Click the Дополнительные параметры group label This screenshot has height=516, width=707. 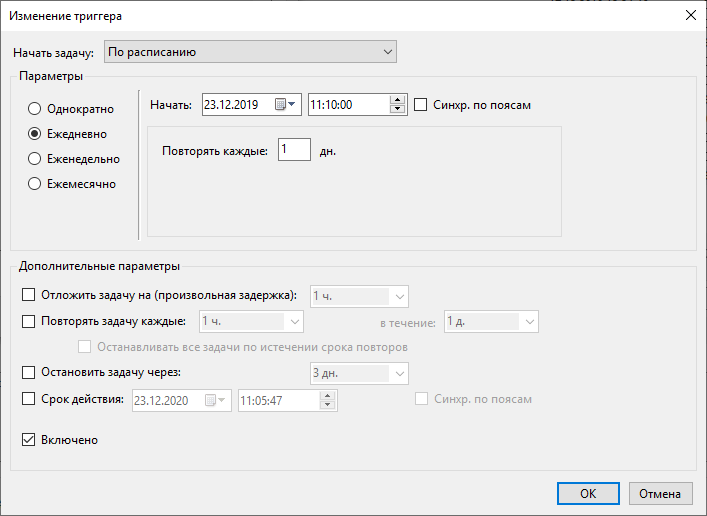(x=99, y=266)
